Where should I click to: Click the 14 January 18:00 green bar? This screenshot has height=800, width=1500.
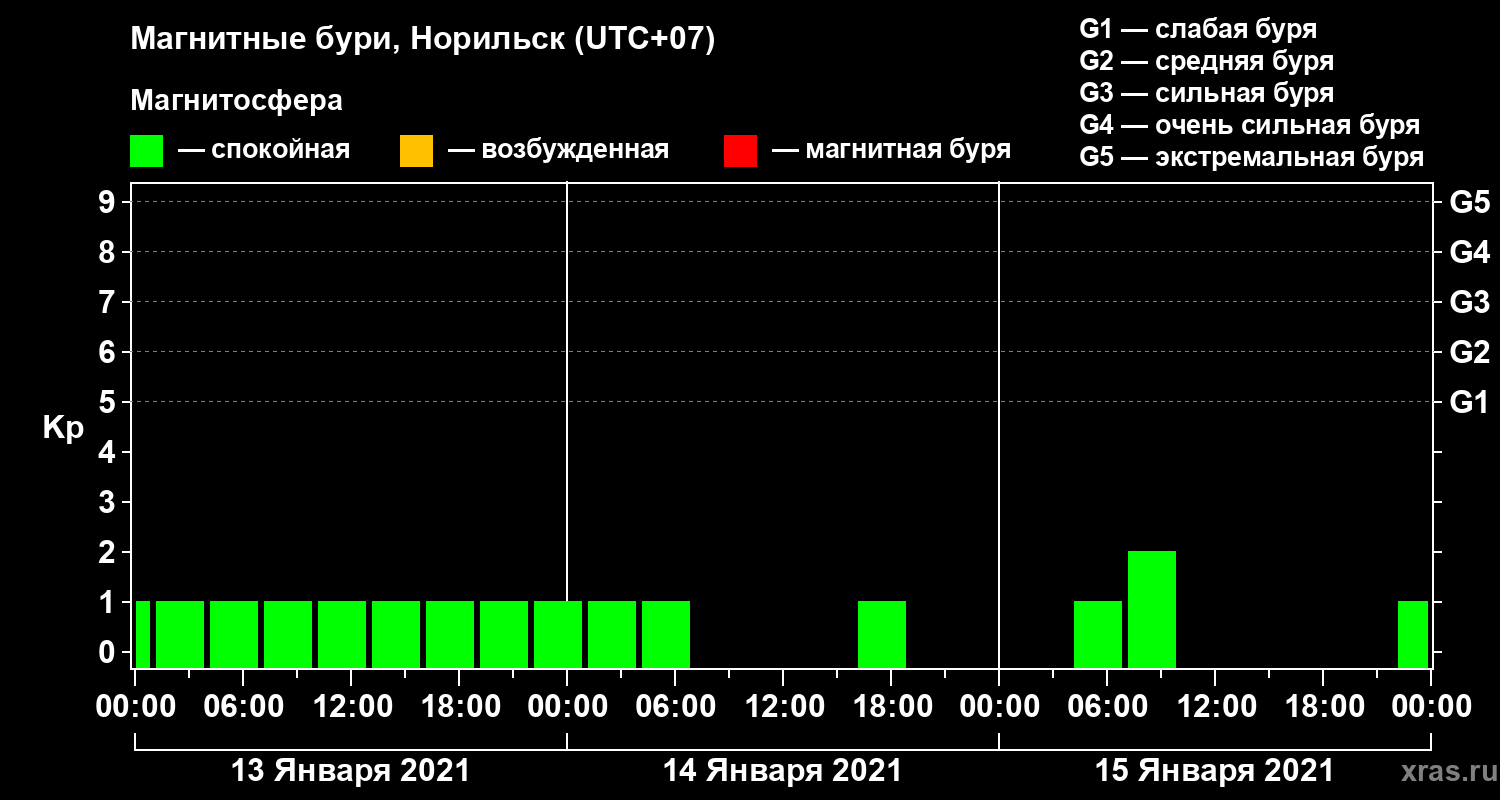tap(882, 634)
